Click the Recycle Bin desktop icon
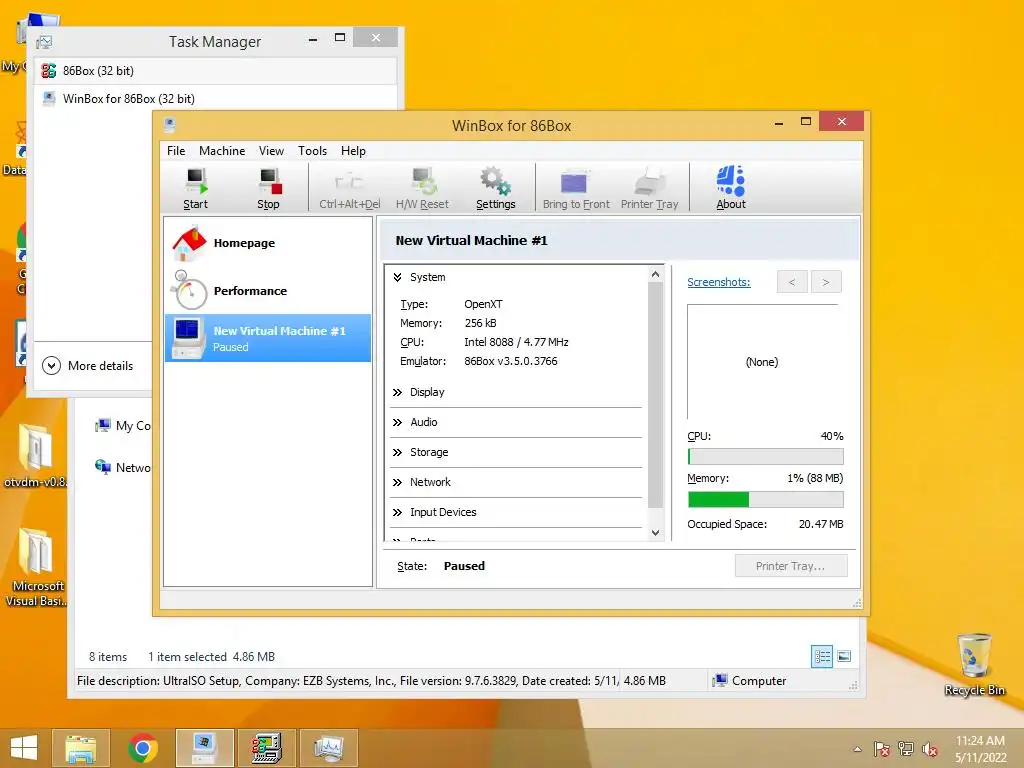 (x=974, y=665)
